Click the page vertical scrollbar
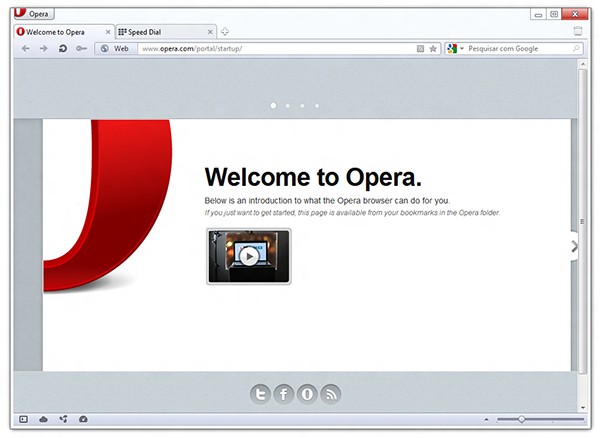This screenshot has height=438, width=600. 582,222
